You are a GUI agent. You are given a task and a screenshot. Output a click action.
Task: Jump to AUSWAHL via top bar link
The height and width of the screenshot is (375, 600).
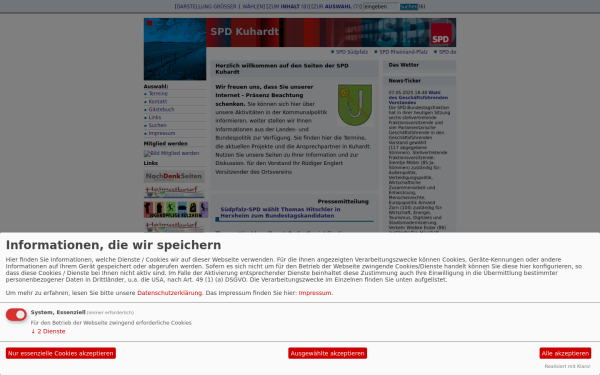click(x=336, y=7)
